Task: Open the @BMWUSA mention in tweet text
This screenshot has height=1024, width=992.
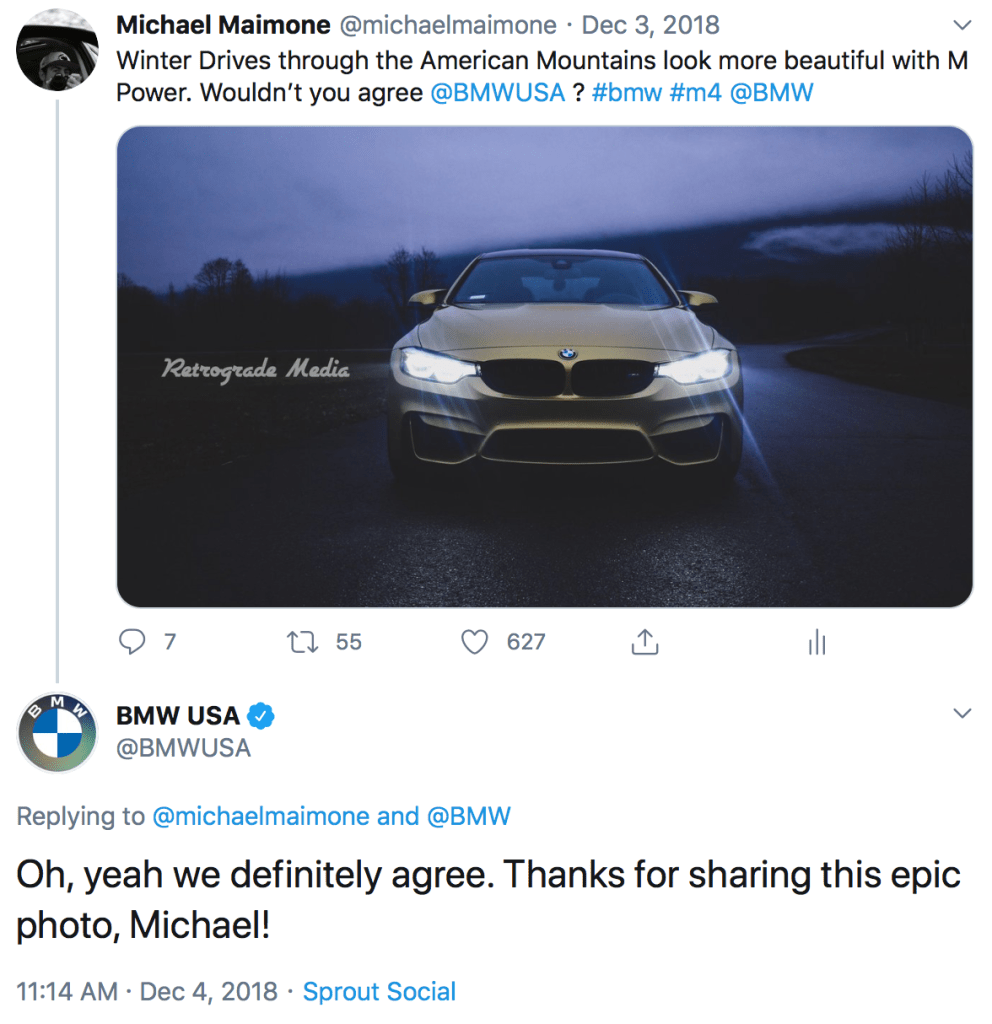Action: point(497,93)
